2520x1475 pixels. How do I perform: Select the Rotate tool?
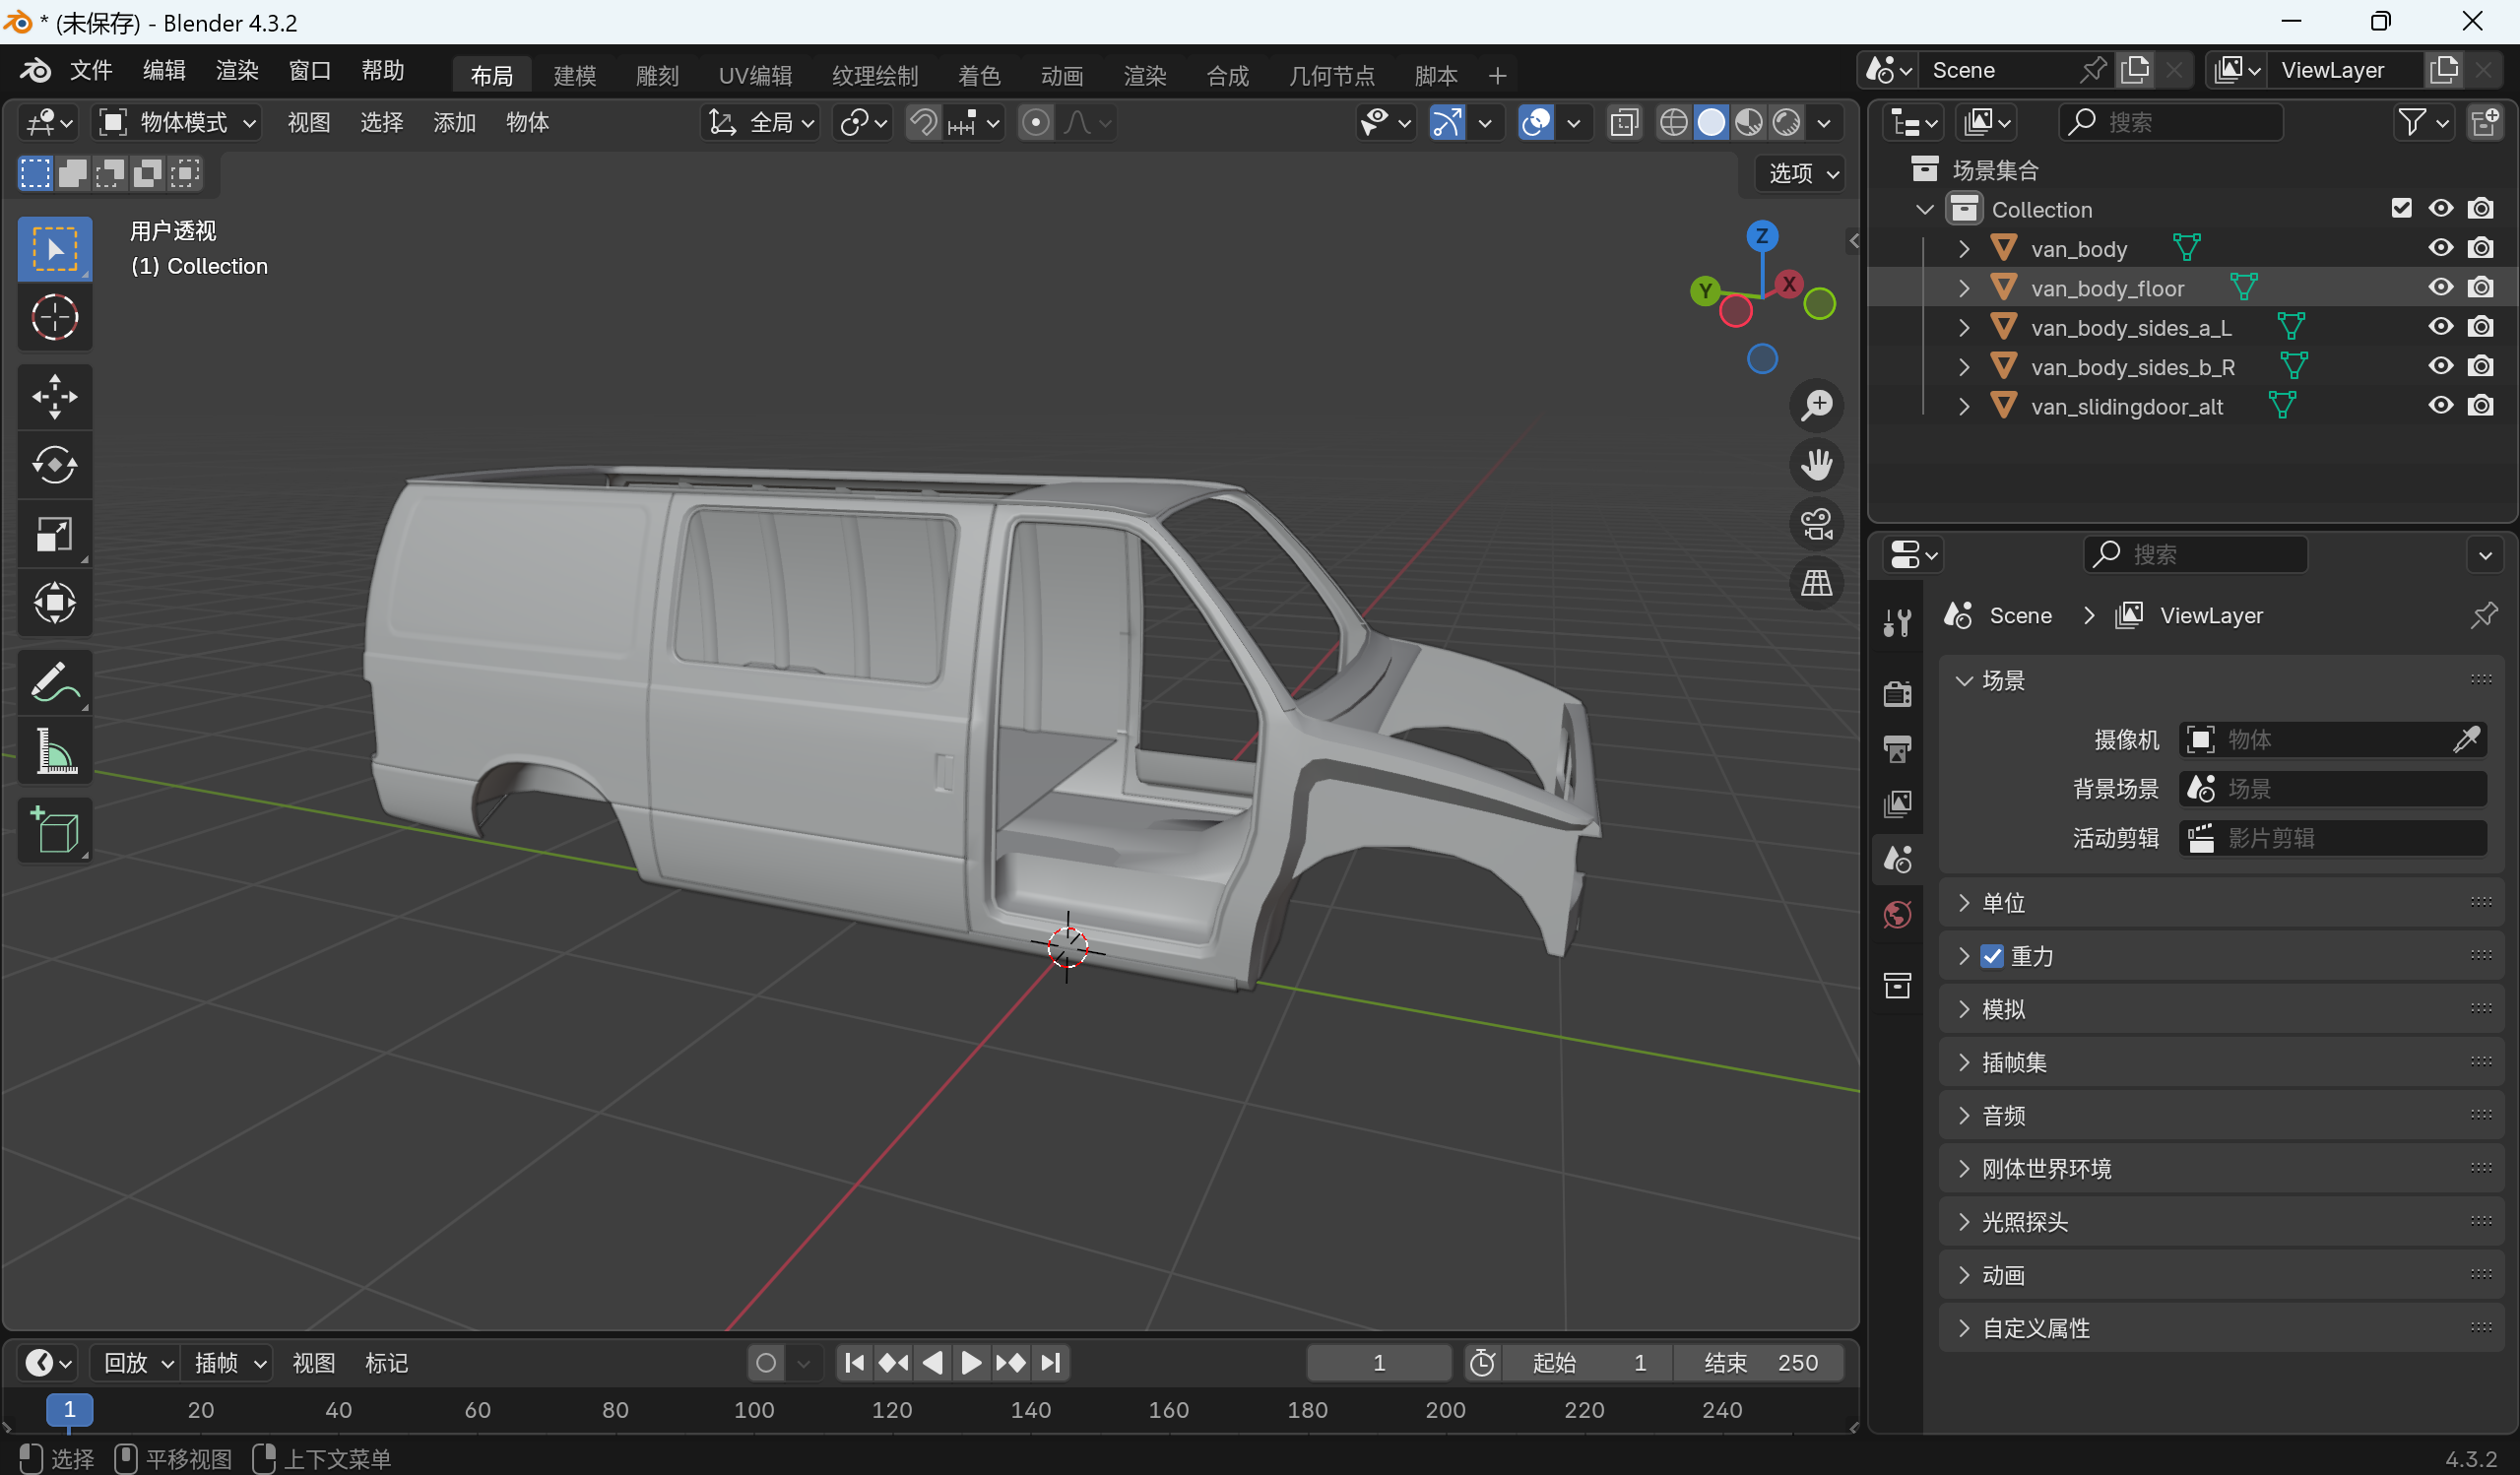(x=54, y=465)
